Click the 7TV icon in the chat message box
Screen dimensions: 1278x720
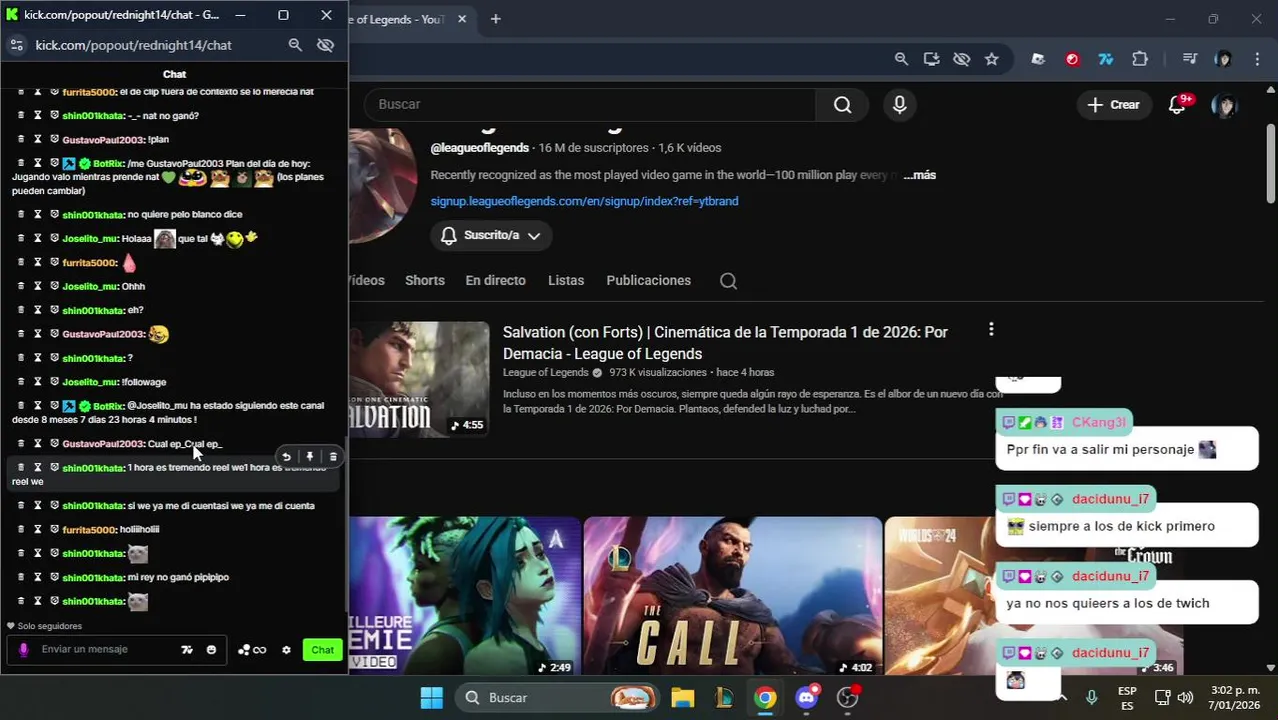187,650
